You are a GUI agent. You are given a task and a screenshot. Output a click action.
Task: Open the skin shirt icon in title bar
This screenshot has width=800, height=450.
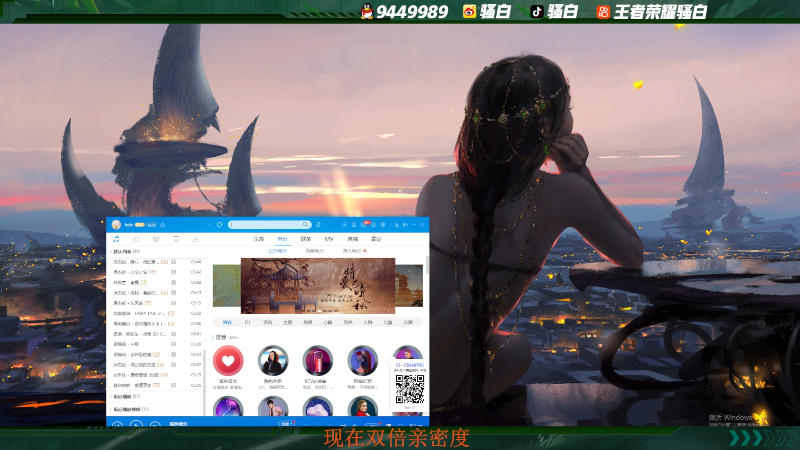tap(373, 224)
